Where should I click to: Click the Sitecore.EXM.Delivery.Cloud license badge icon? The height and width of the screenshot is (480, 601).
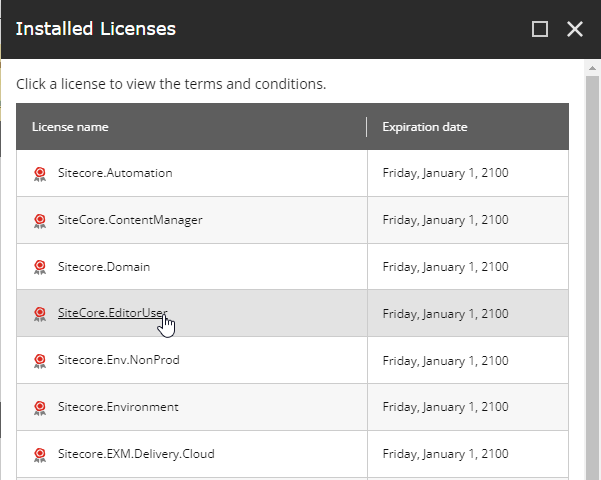tap(40, 455)
